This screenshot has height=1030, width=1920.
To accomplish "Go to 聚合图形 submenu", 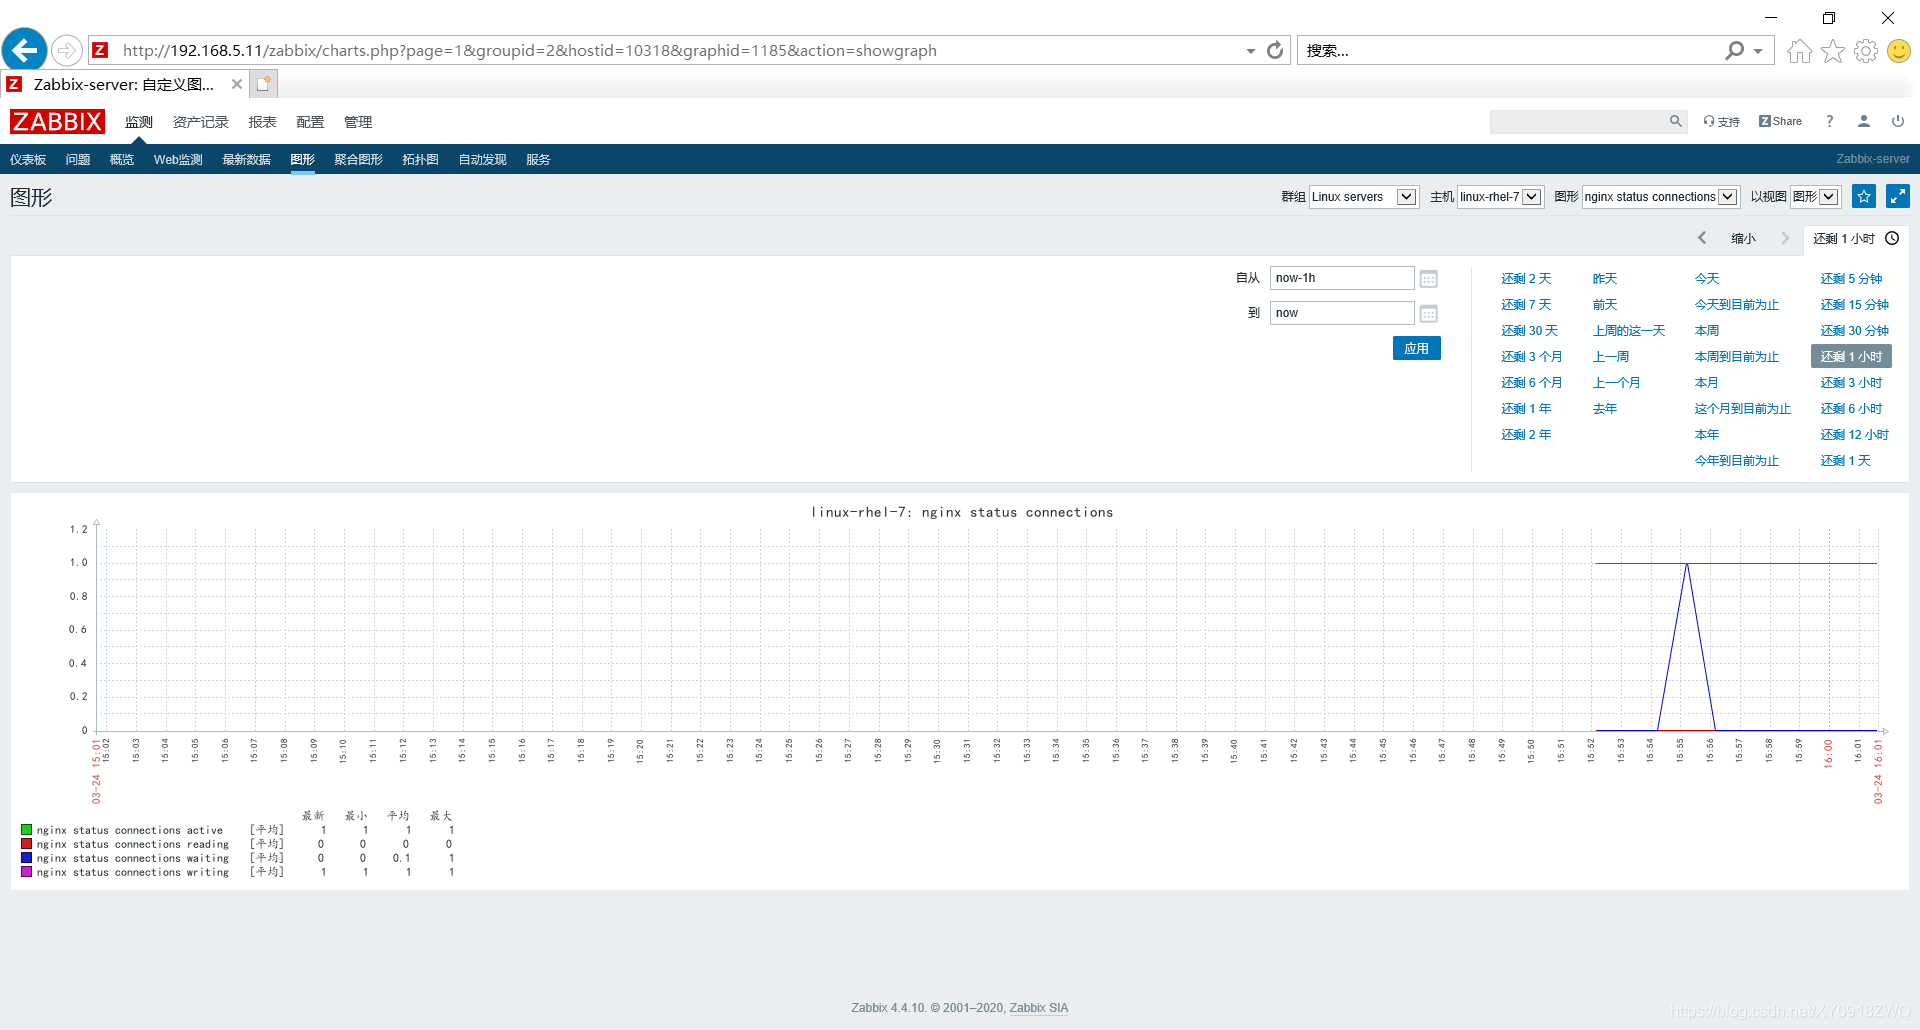I will (x=359, y=160).
